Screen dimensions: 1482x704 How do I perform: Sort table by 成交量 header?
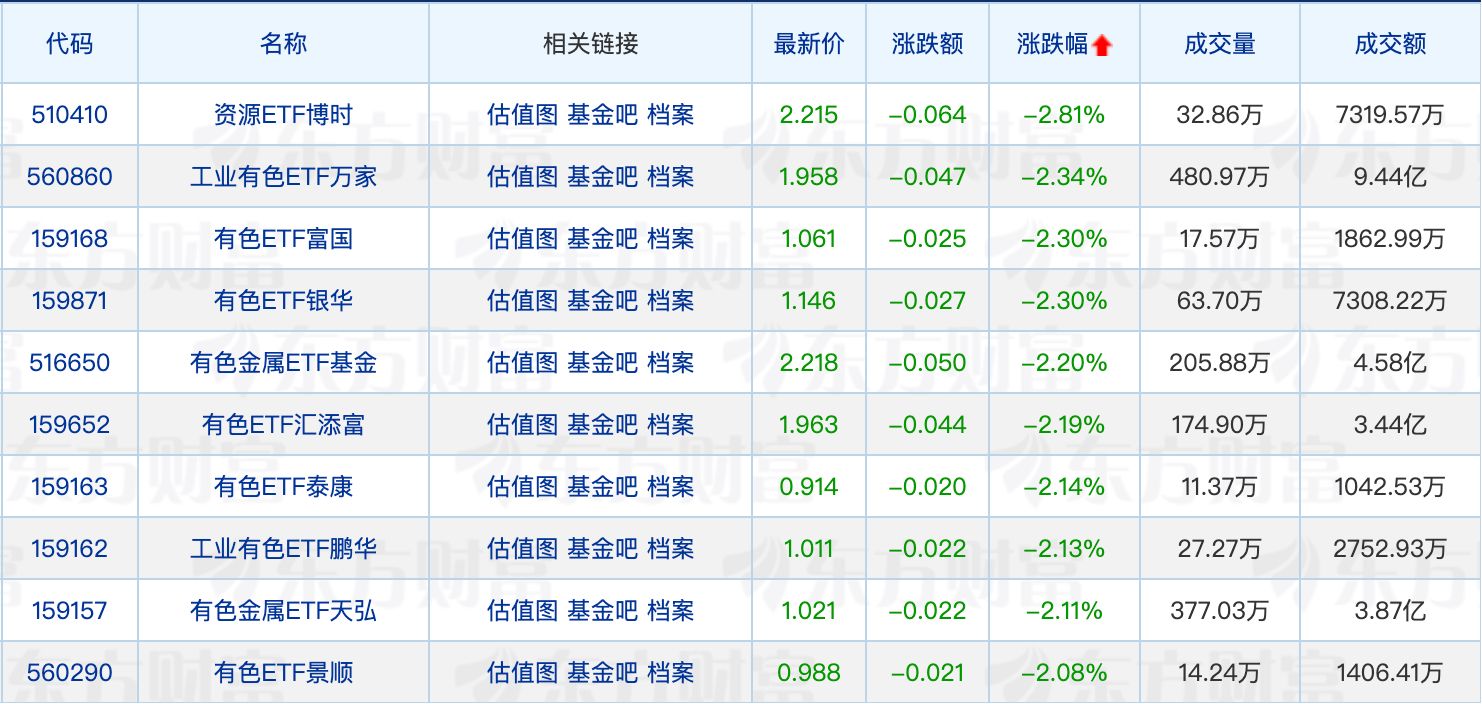[x=1219, y=44]
